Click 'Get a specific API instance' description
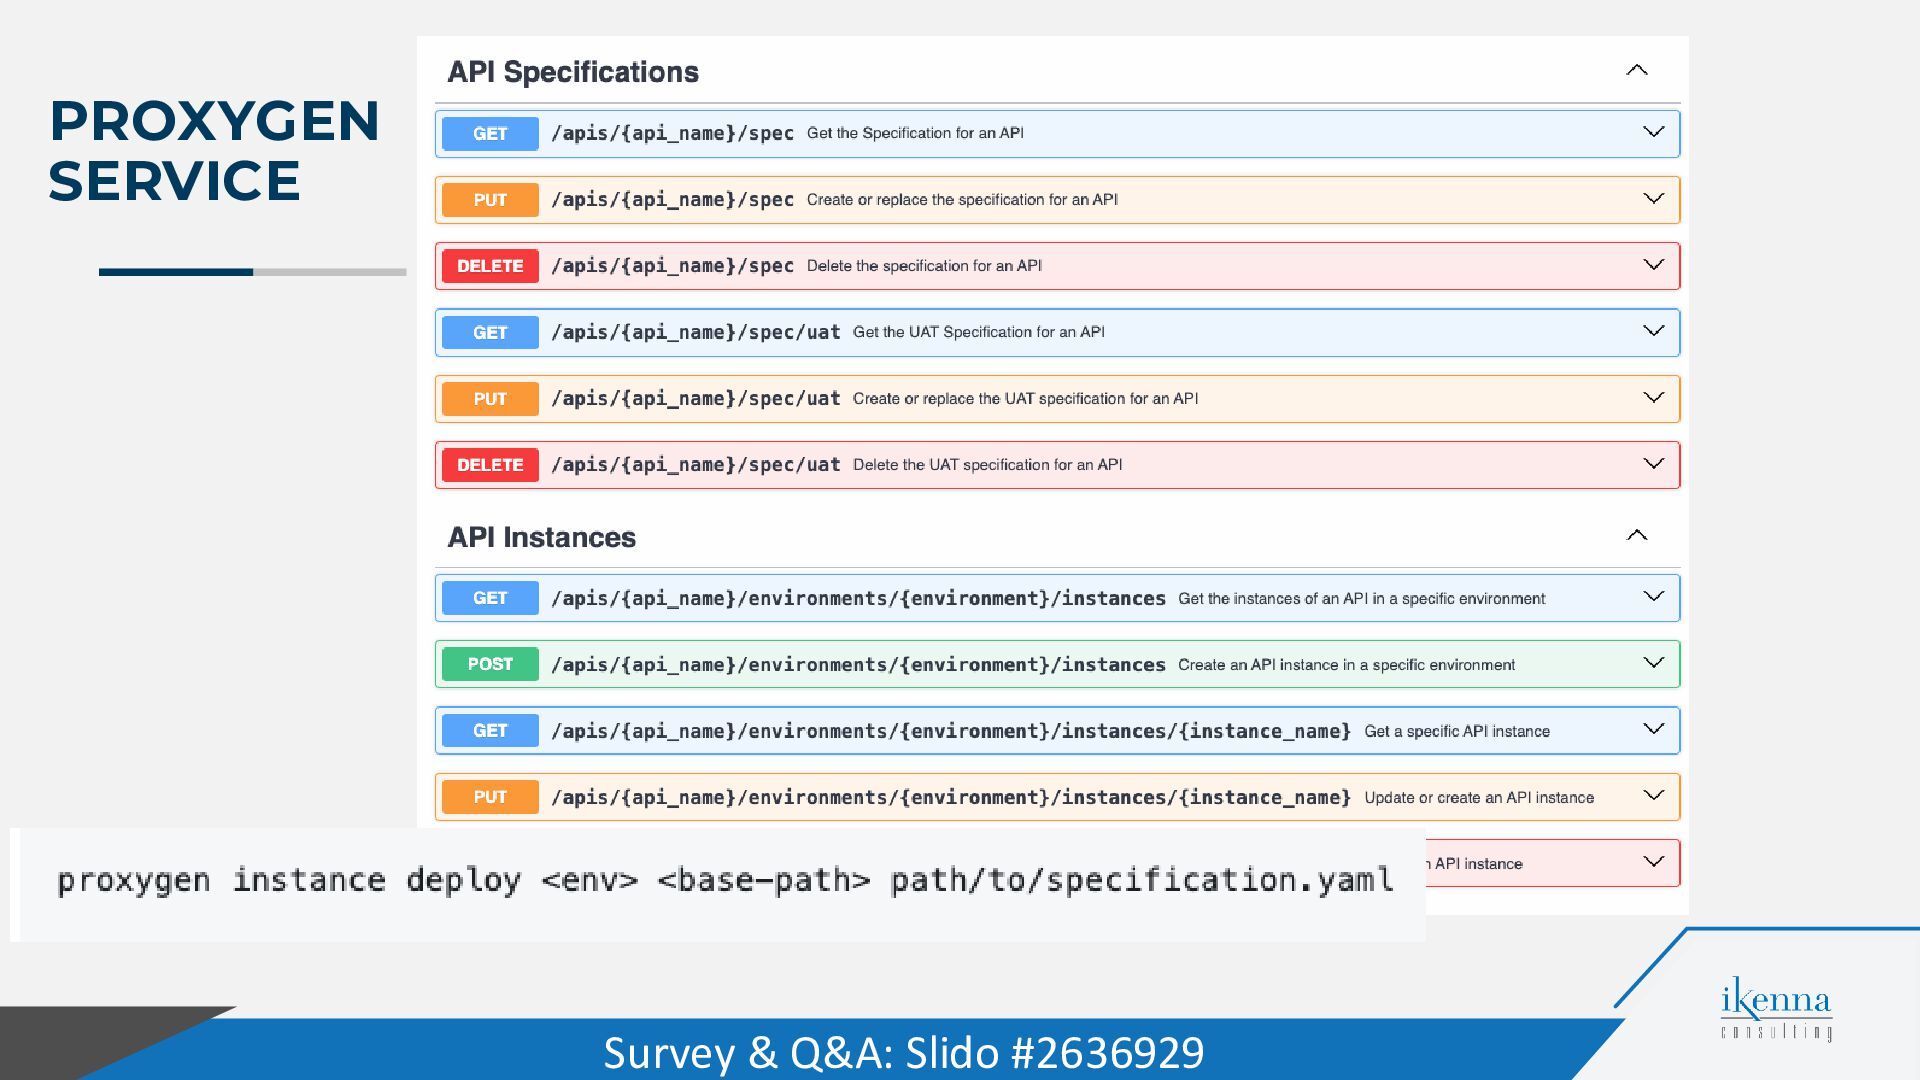 click(1457, 732)
